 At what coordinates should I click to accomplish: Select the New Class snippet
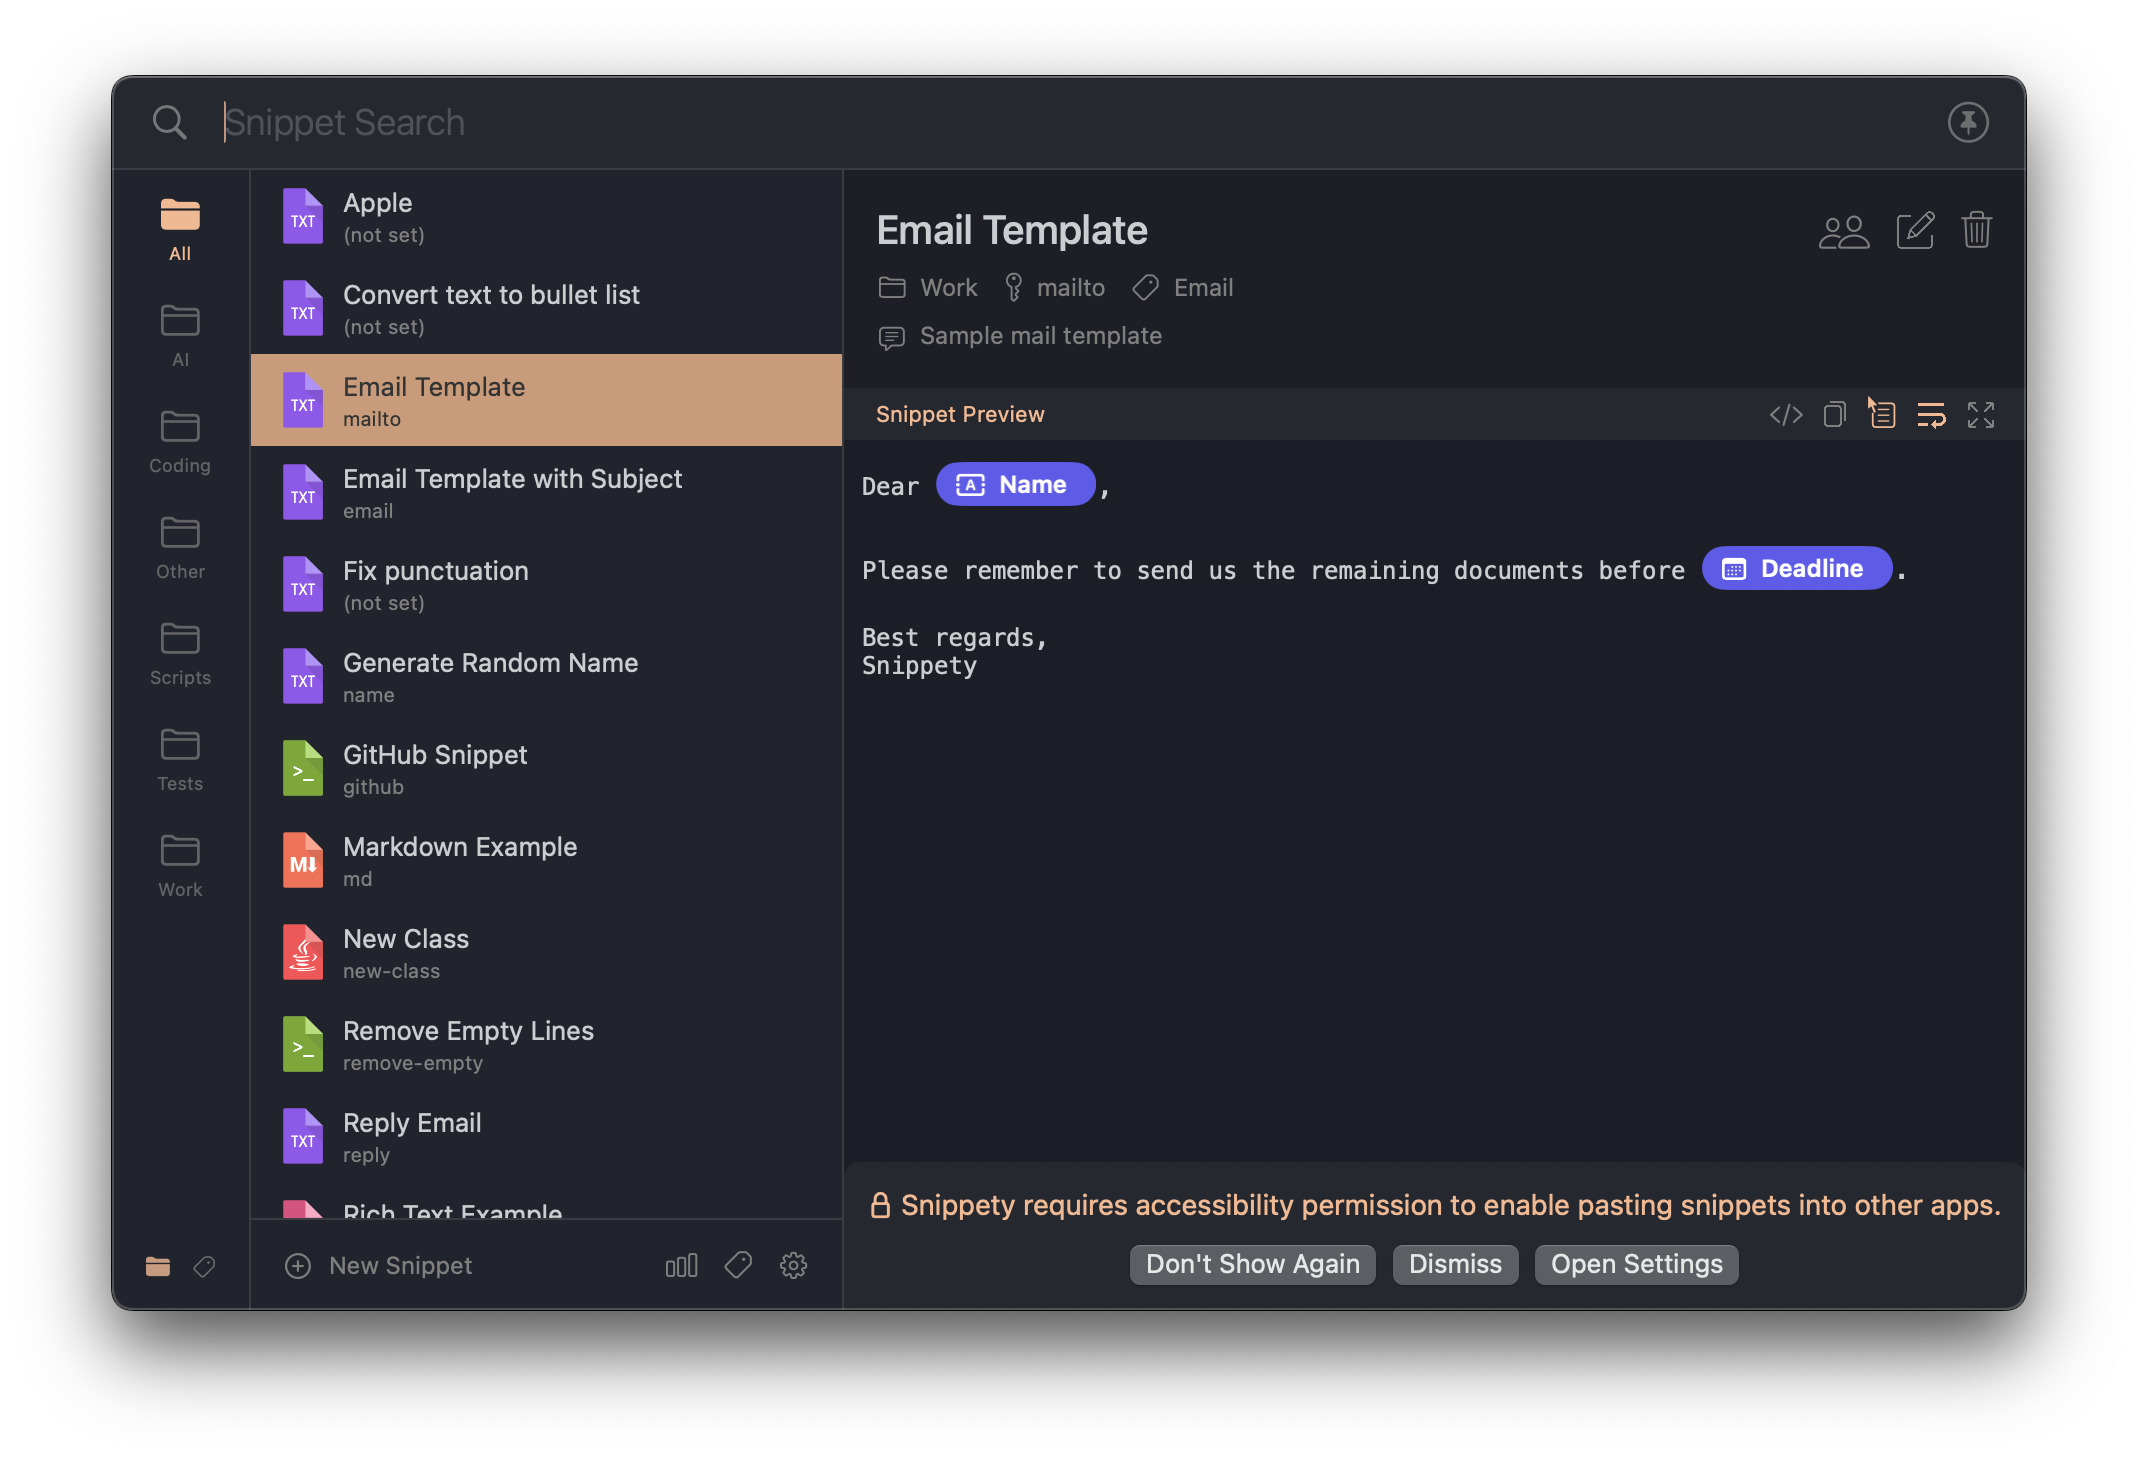click(x=546, y=952)
